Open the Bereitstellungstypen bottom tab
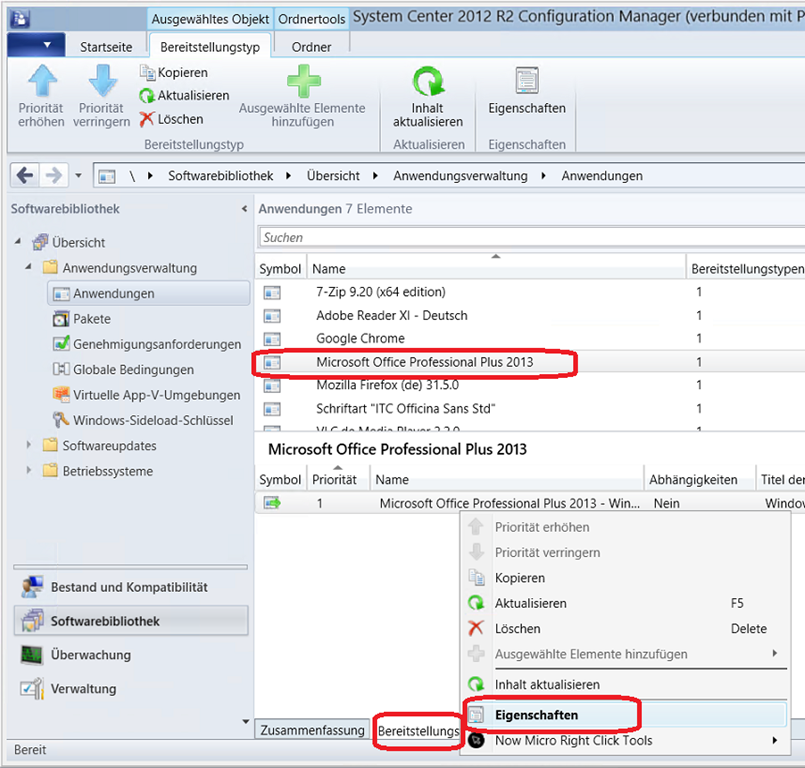This screenshot has height=768, width=805. click(418, 731)
